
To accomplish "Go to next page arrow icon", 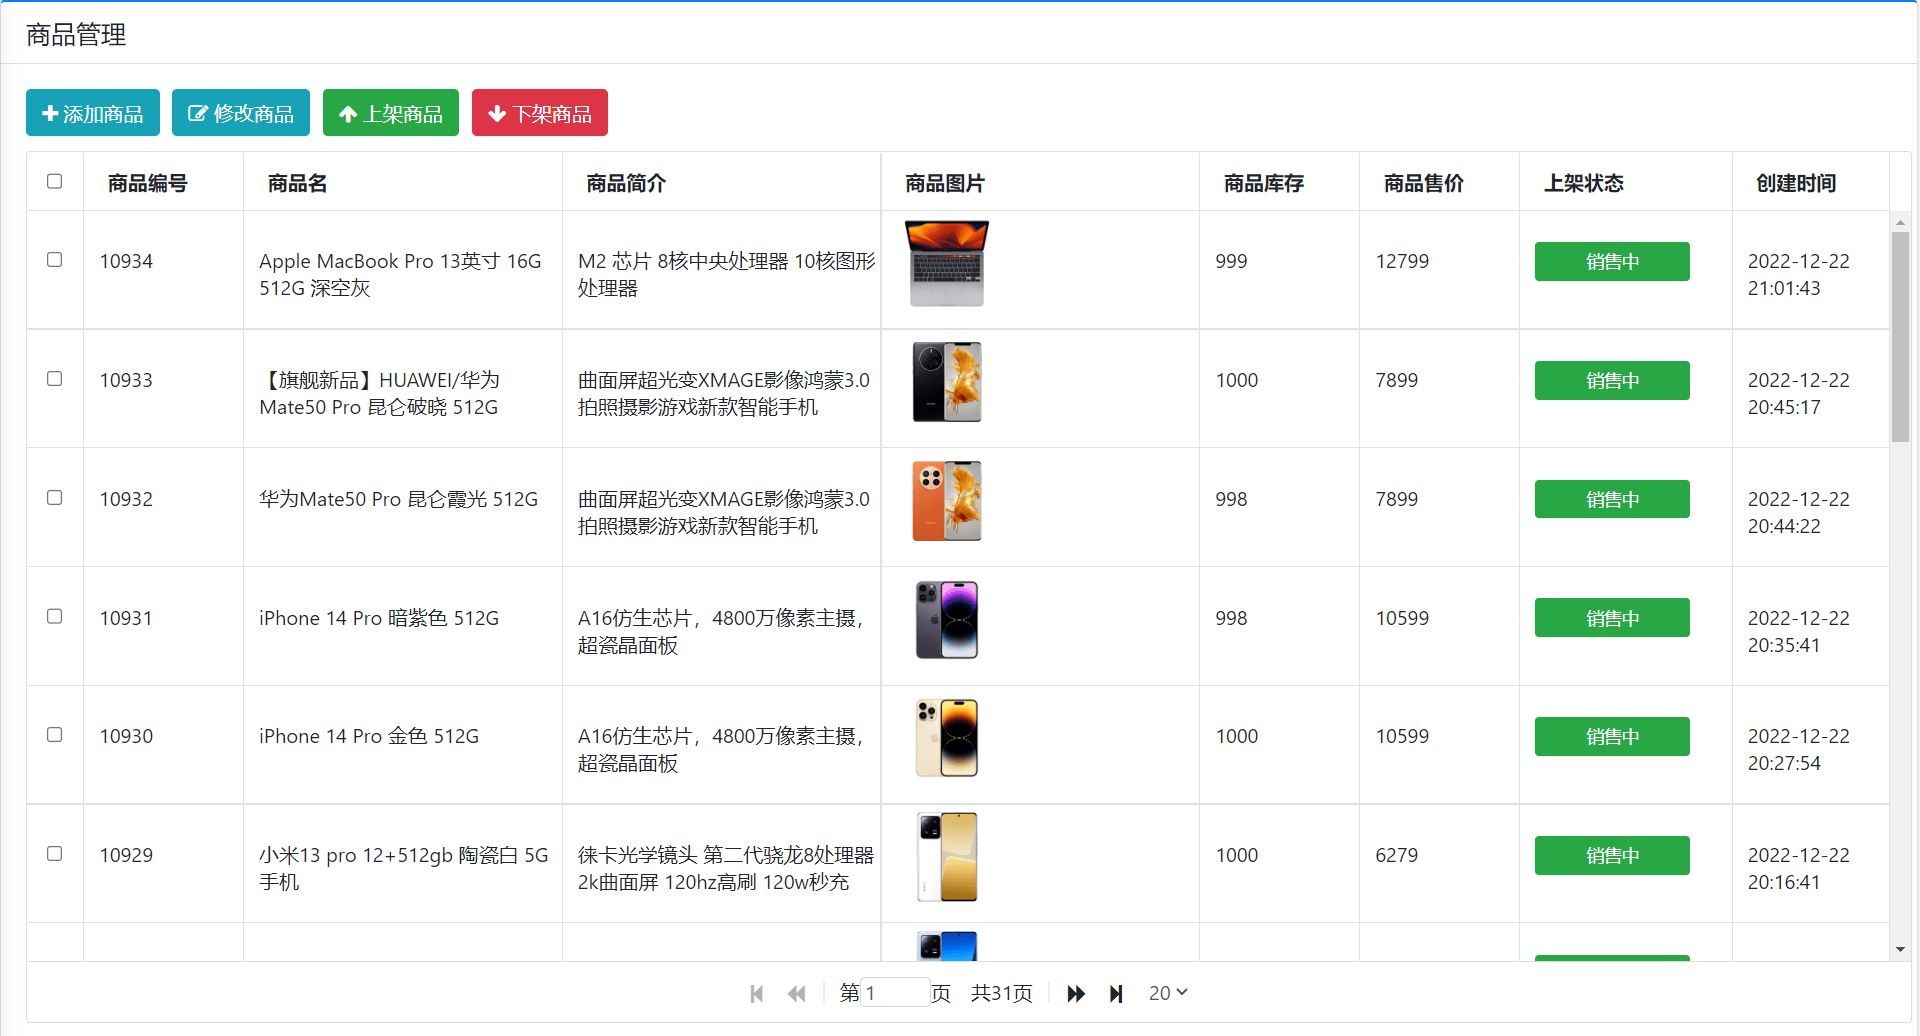I will (1076, 993).
